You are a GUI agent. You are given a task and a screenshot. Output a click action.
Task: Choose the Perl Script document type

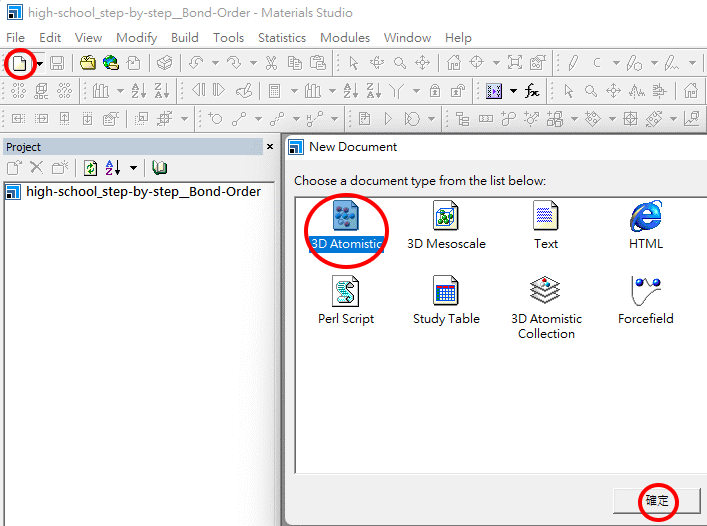(x=345, y=301)
